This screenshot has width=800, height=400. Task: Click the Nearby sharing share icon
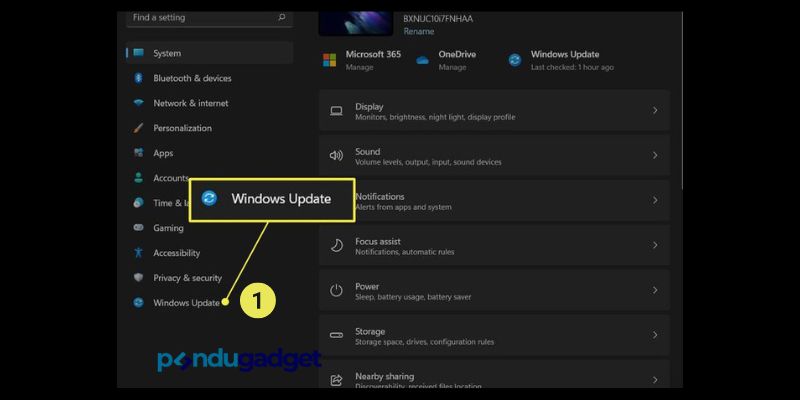(336, 380)
